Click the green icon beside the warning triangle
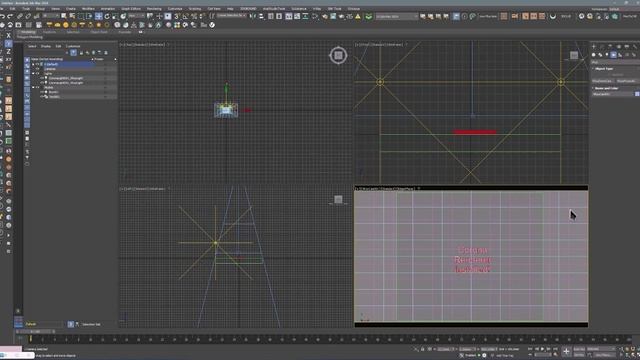 (369, 16)
